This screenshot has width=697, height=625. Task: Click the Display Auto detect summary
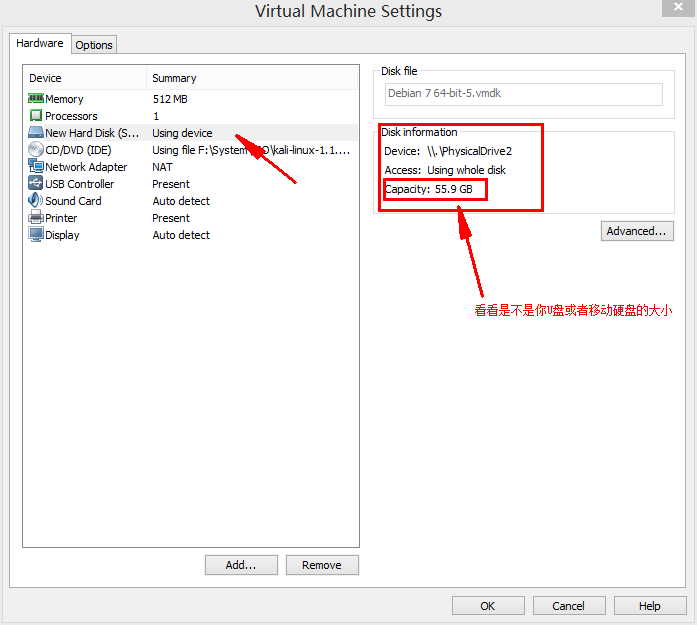coord(181,235)
